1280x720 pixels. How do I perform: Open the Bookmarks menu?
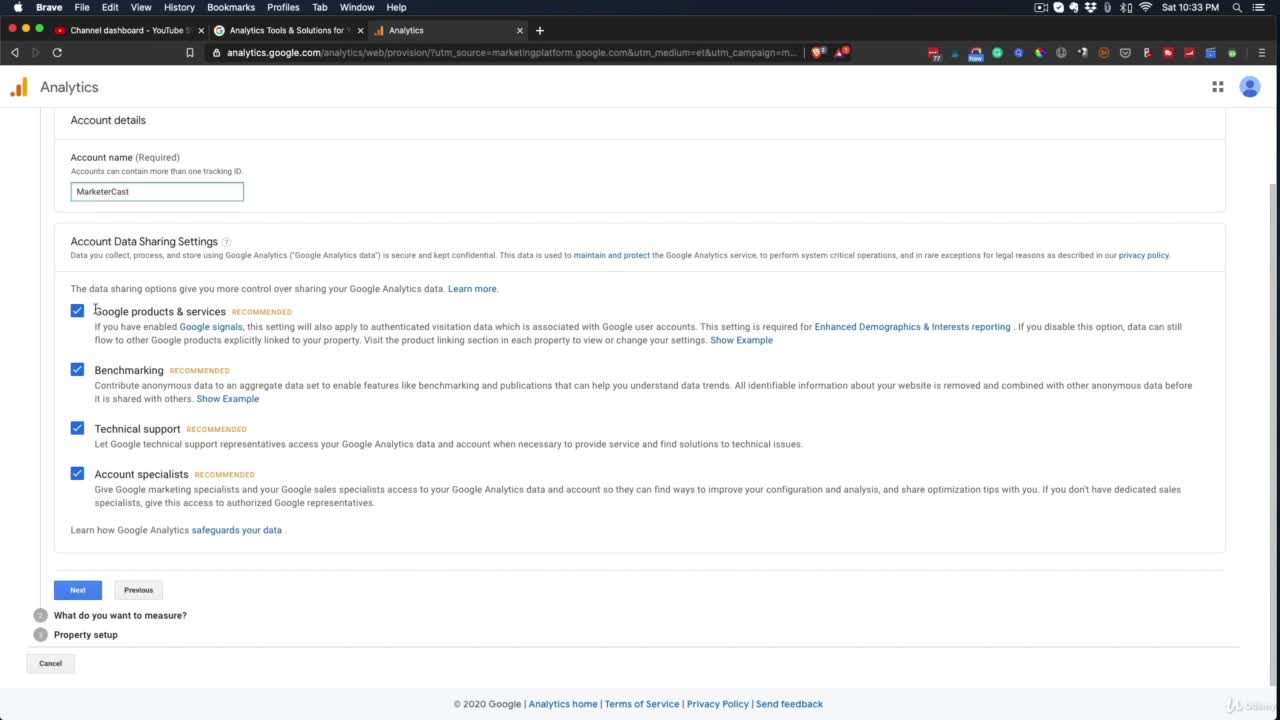231,7
